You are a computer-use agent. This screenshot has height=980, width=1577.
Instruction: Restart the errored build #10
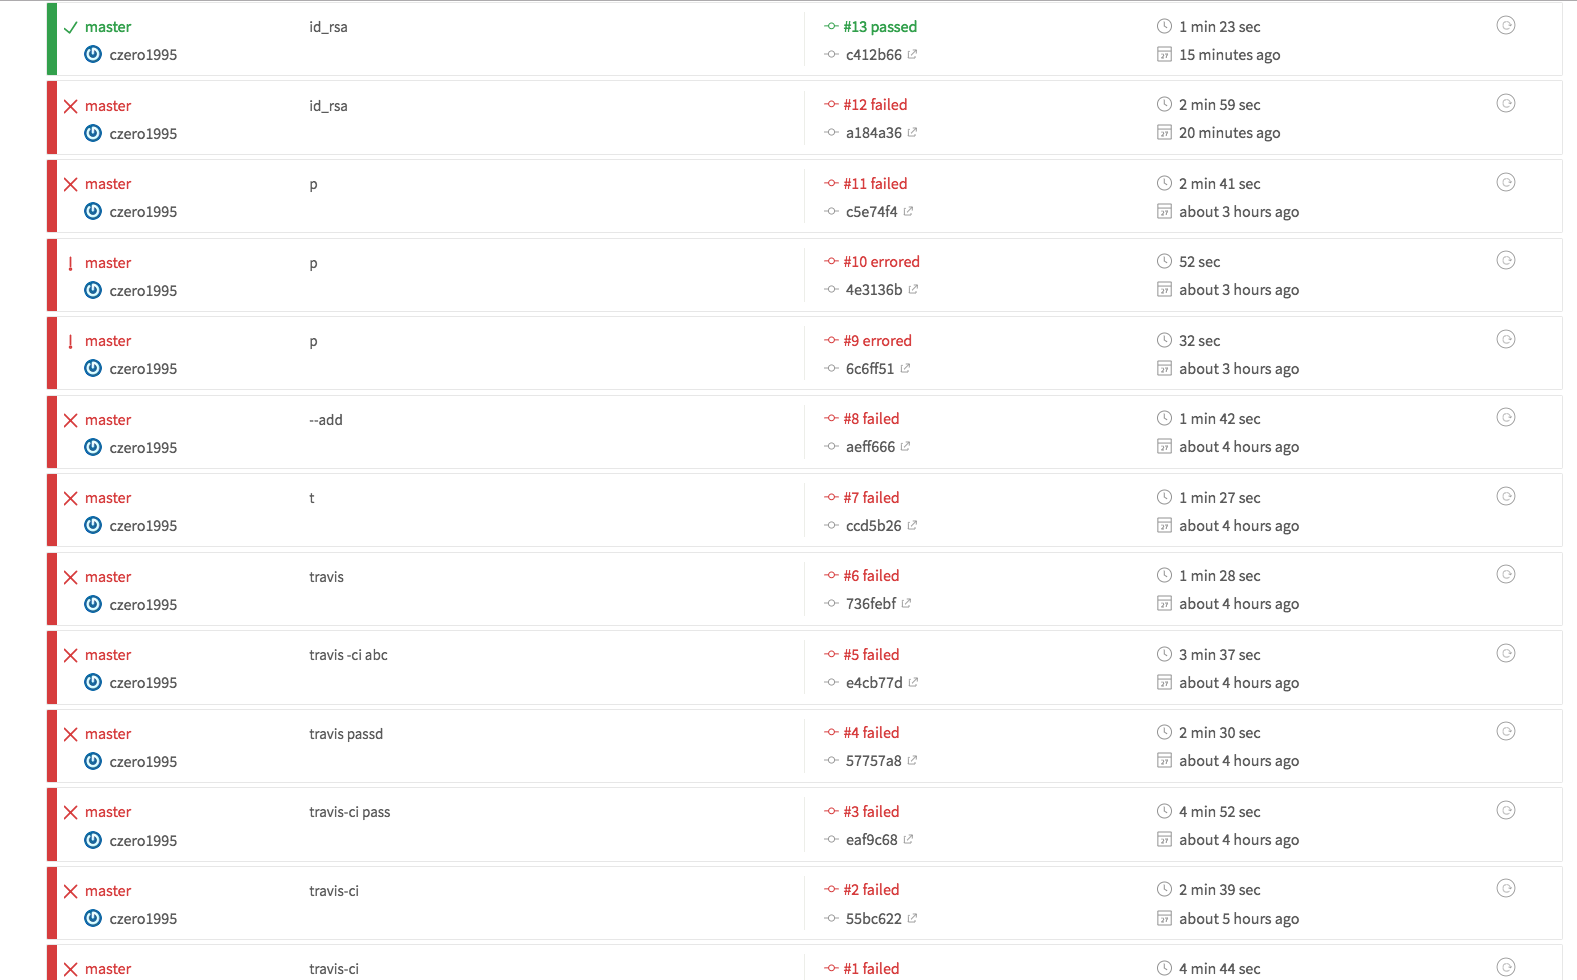point(1505,261)
